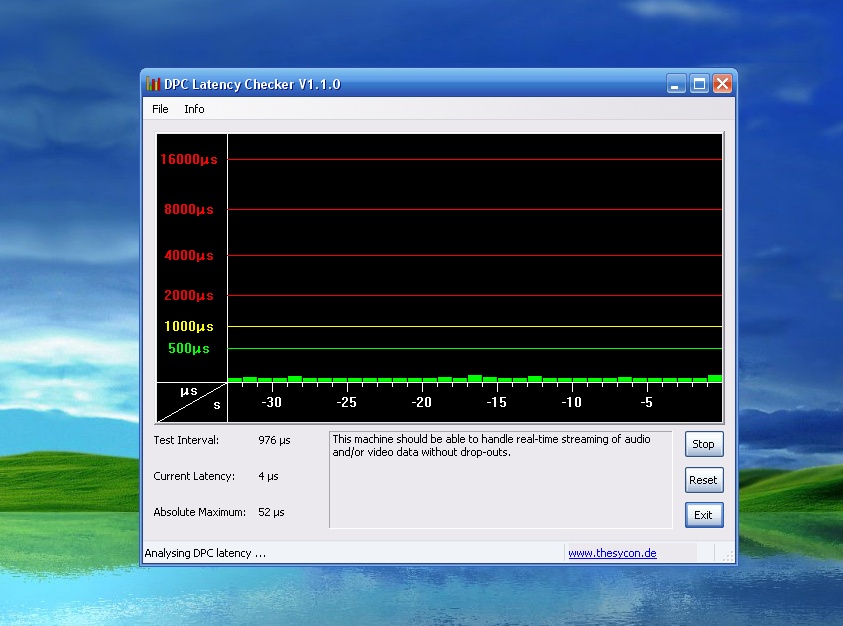
Task: Click the -15 seconds mark on the time axis
Action: pos(496,403)
